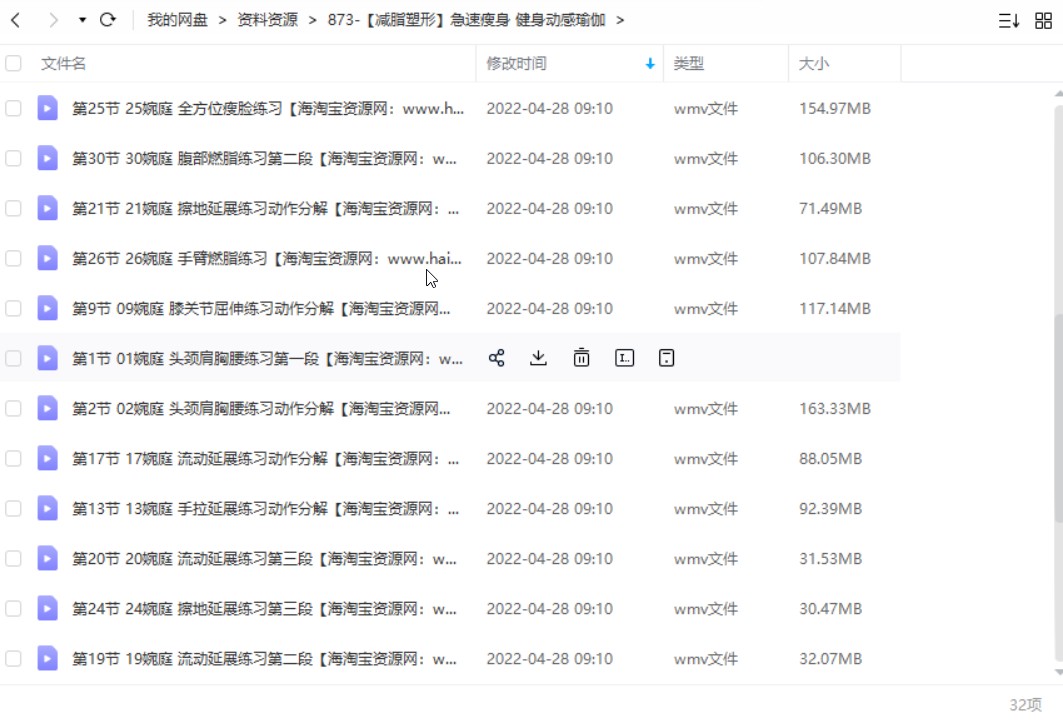
Task: Check the box for 第30节 腹部燃脂练习第二段
Action: (x=13, y=159)
